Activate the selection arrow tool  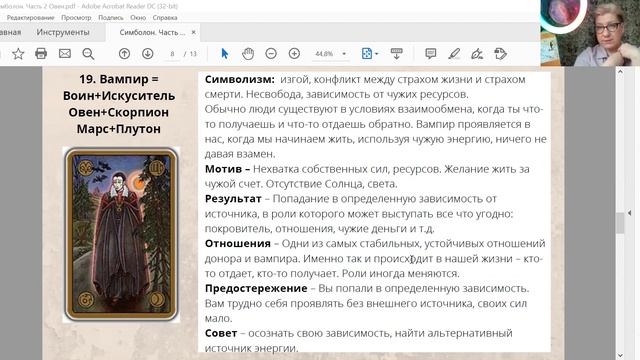[224, 53]
